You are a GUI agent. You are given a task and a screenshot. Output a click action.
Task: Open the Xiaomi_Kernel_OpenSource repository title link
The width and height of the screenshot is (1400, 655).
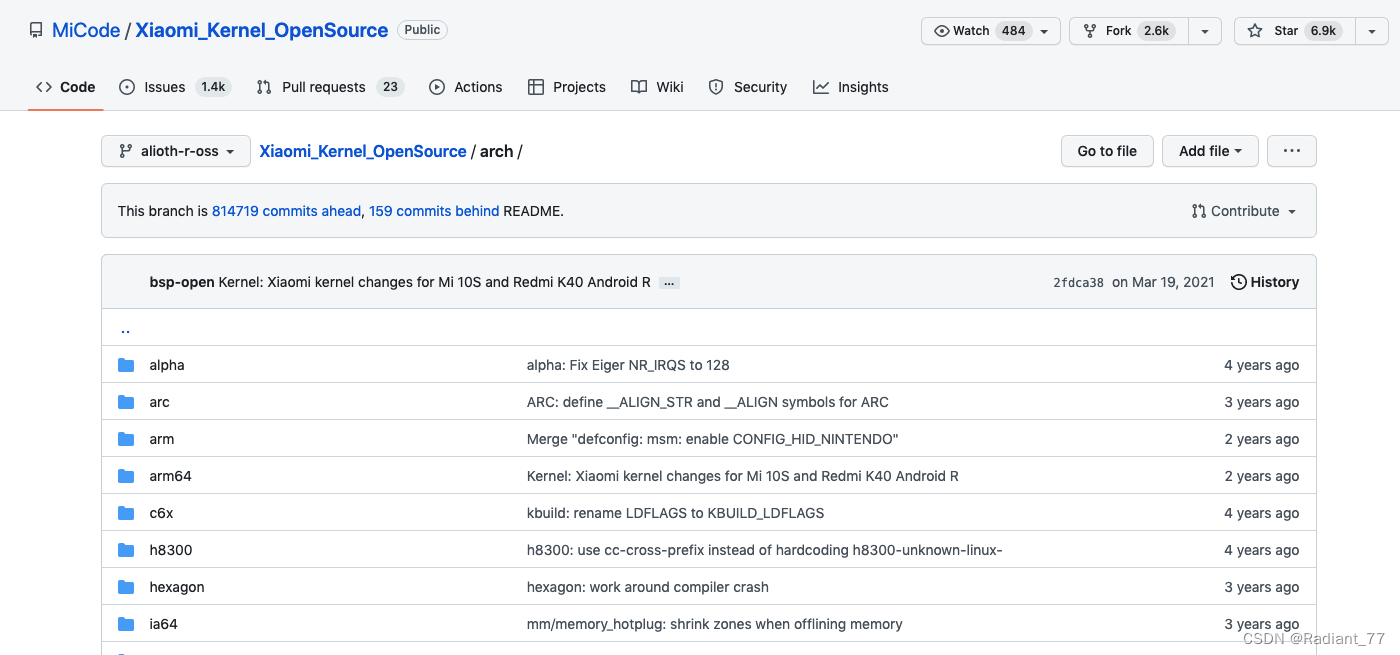point(262,30)
